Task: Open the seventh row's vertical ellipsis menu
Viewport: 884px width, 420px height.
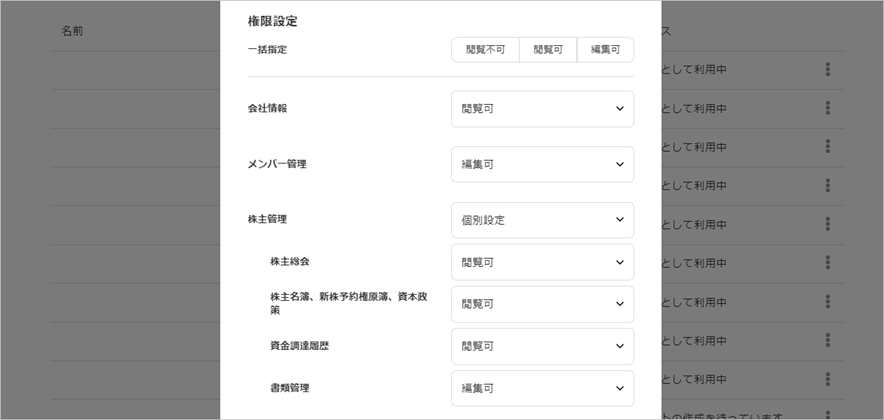Action: [x=828, y=301]
